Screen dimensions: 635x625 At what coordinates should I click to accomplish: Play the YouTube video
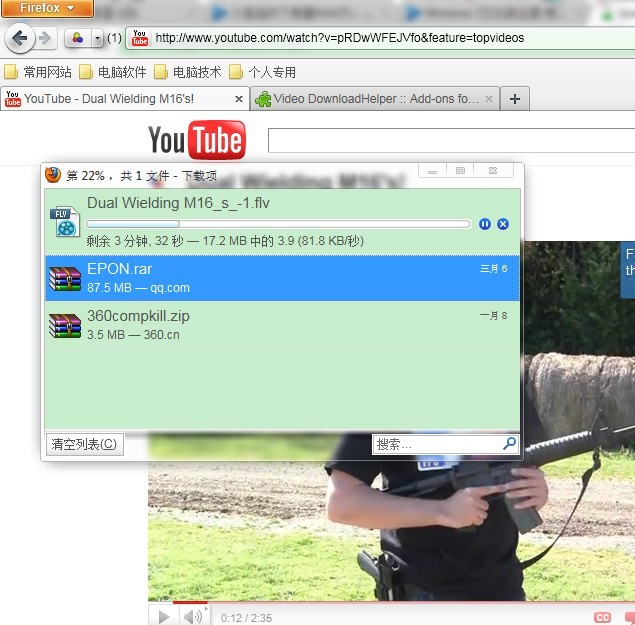[x=164, y=617]
